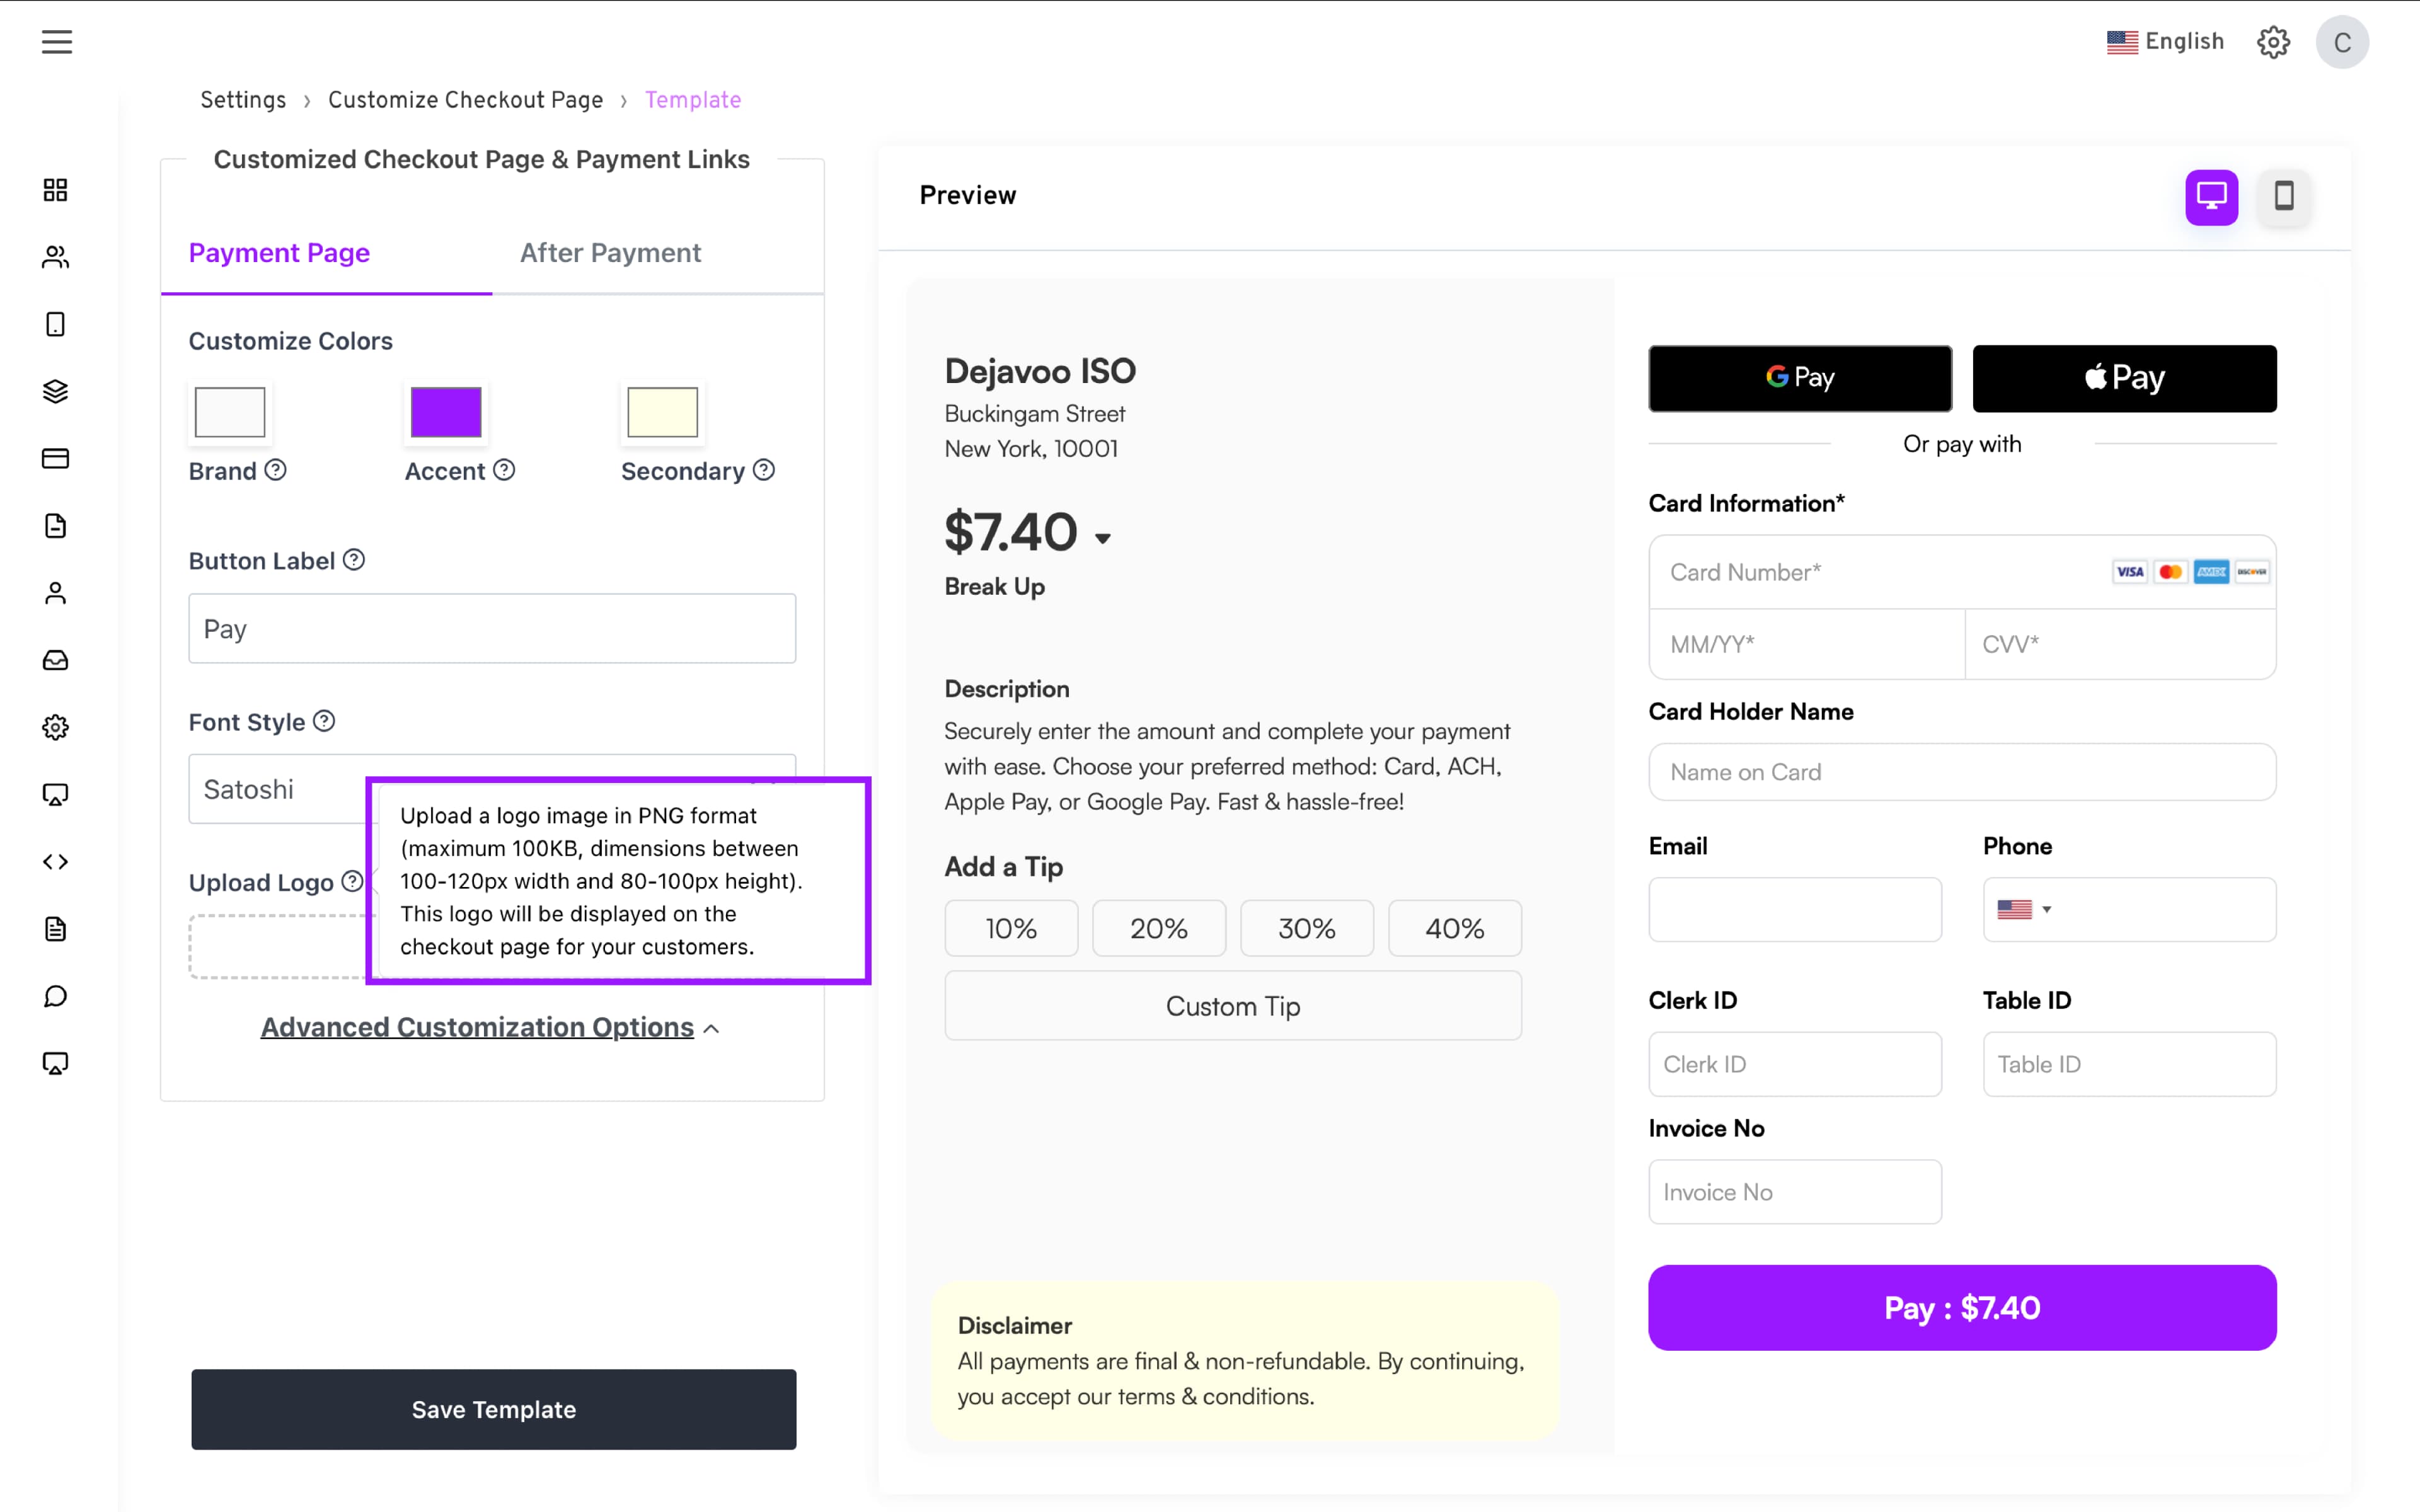Open the phone country flag dropdown
The height and width of the screenshot is (1512, 2420).
2024,909
